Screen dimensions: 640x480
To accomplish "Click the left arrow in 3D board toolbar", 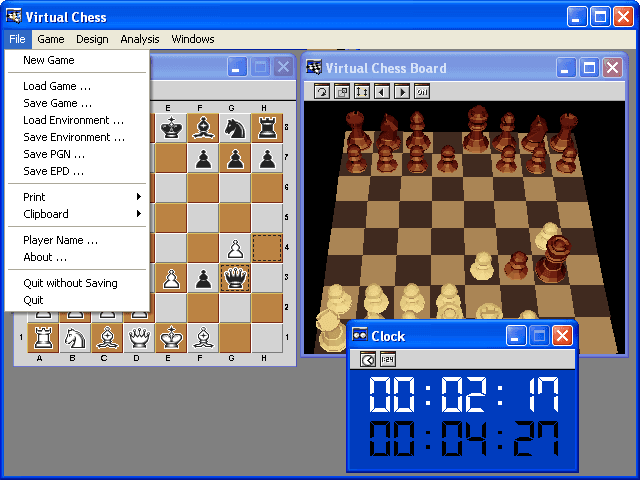I will (382, 91).
